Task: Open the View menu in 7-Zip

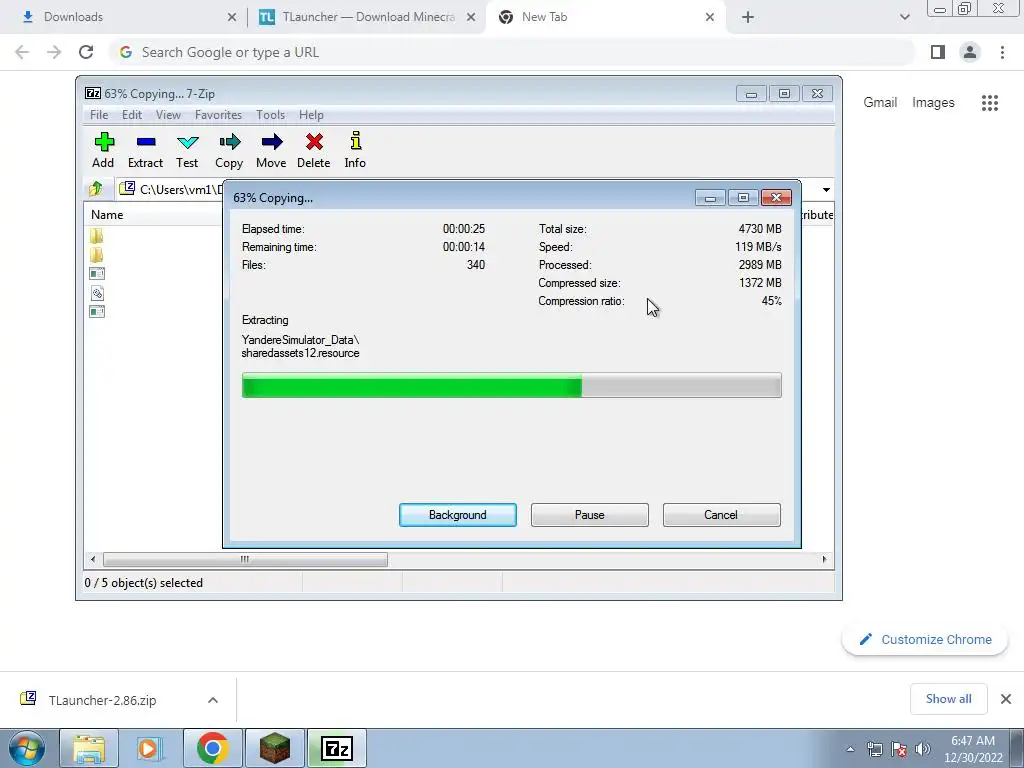Action: point(168,115)
